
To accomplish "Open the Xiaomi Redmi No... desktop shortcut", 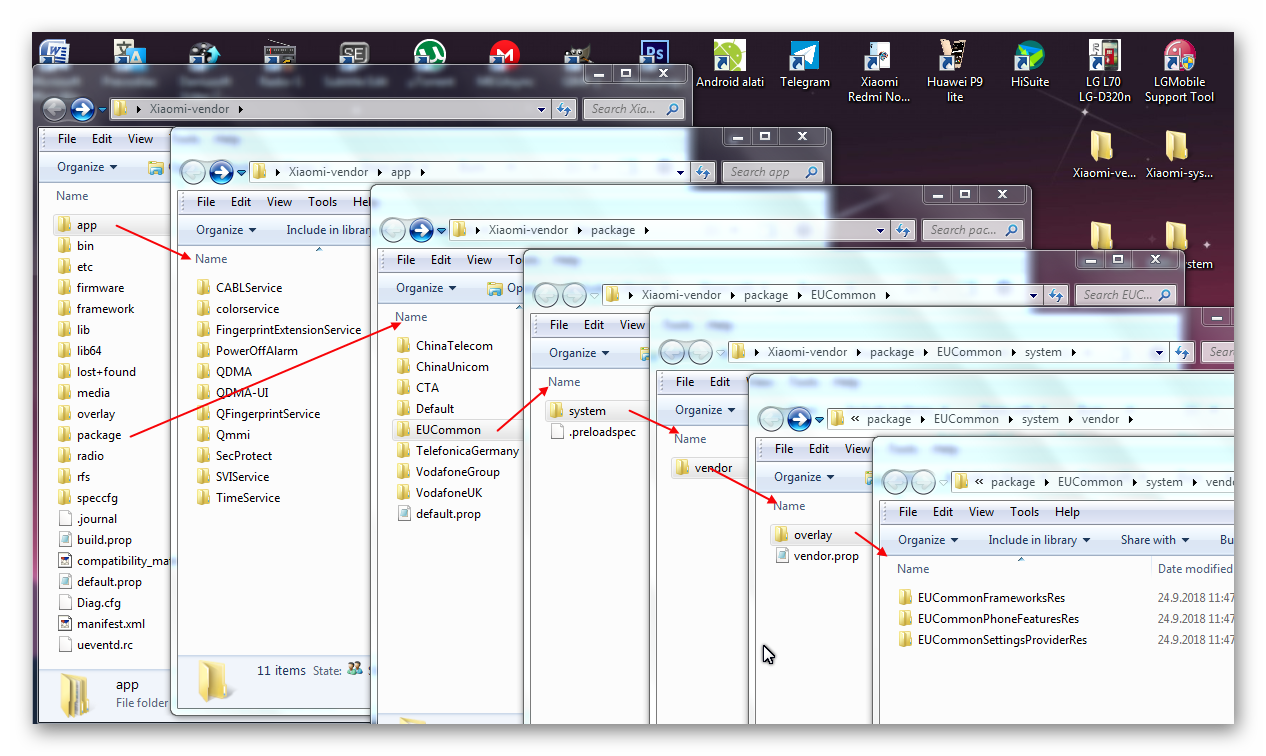I will pyautogui.click(x=879, y=71).
